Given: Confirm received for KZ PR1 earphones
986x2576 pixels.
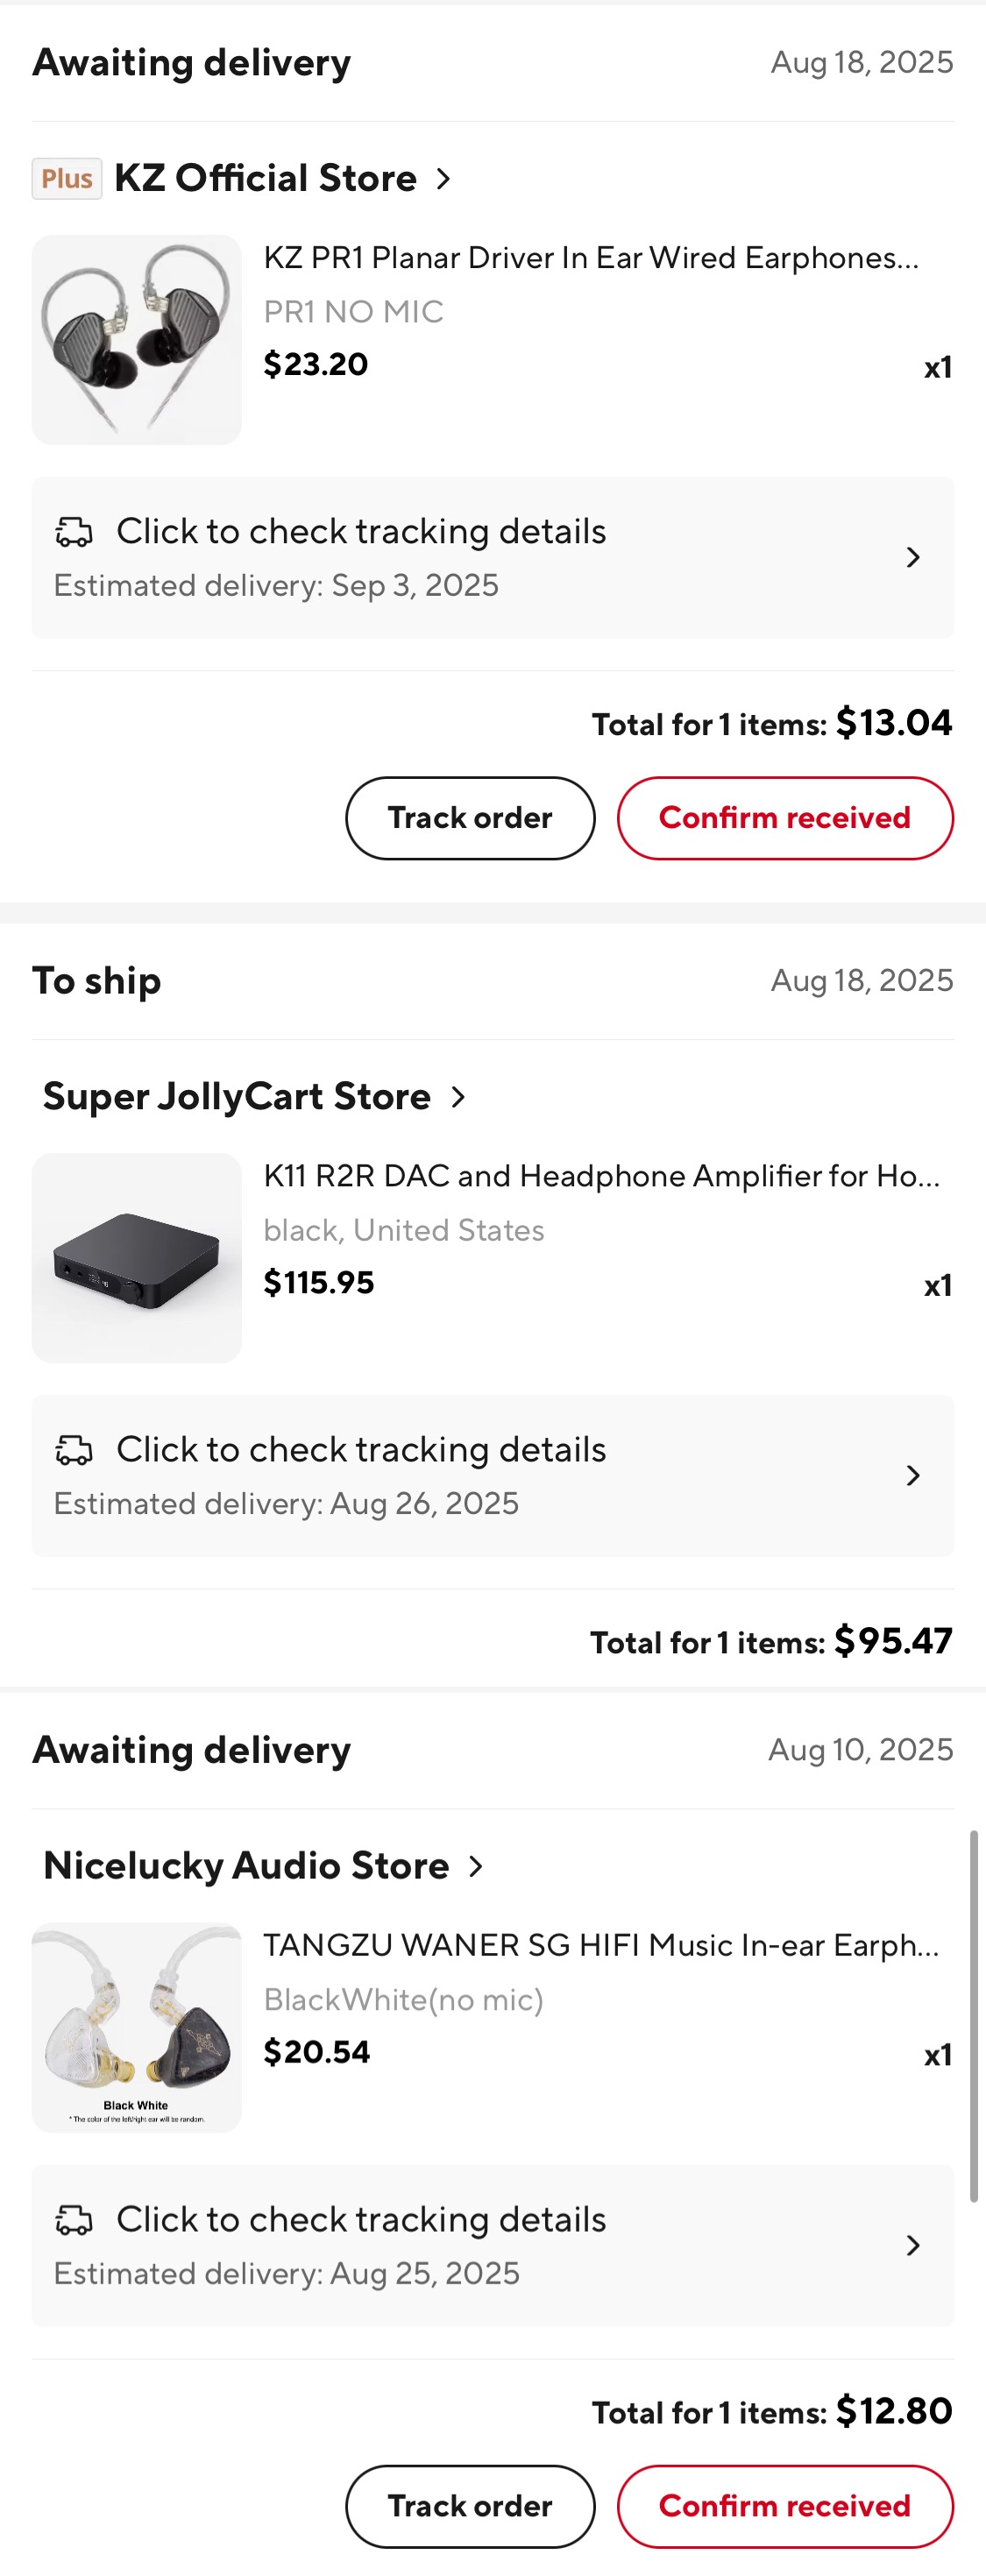Looking at the screenshot, I should [785, 818].
